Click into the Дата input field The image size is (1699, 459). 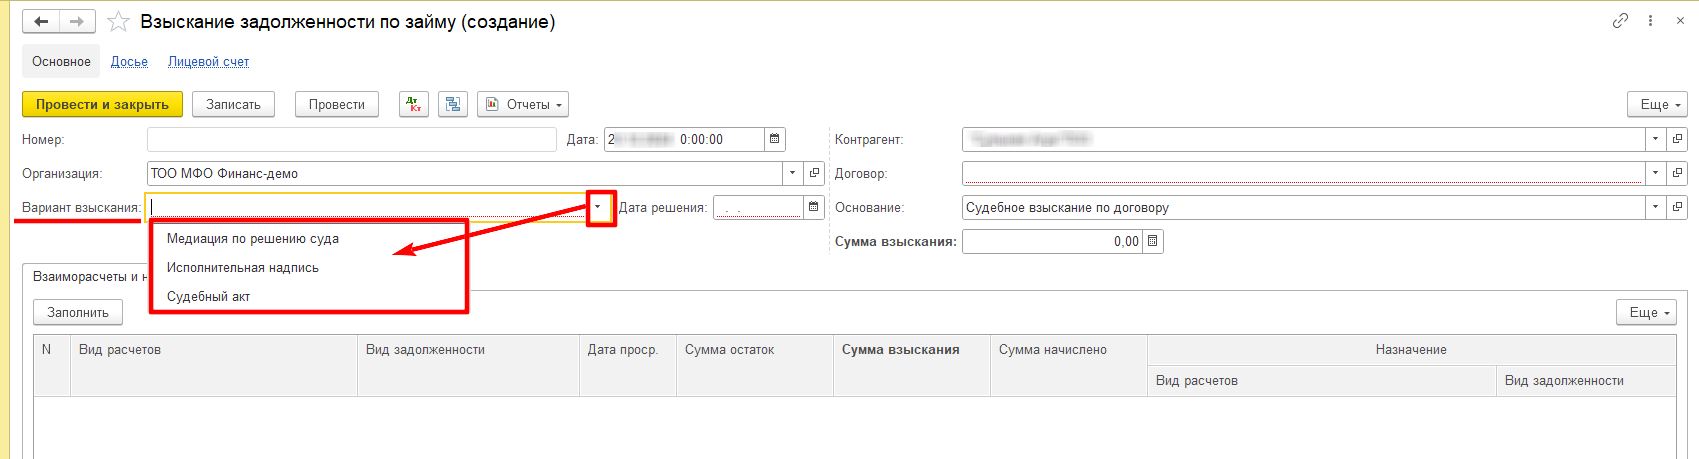pos(684,139)
